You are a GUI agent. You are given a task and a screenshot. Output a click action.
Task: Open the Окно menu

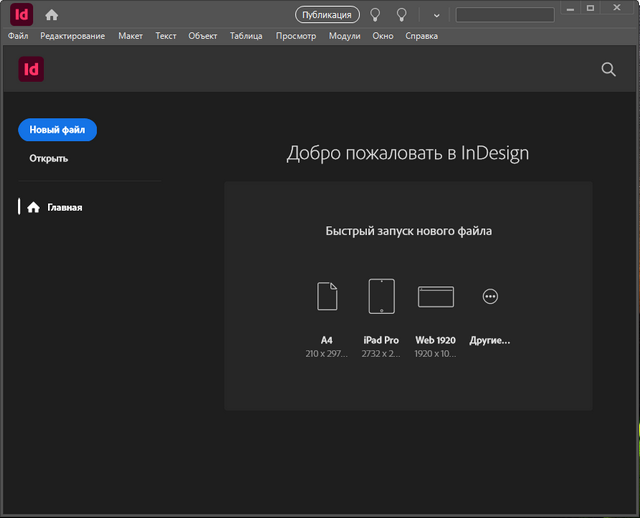383,36
